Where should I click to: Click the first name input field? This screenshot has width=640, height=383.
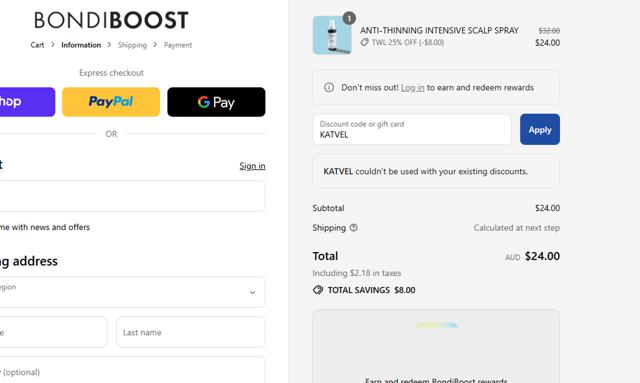53,332
